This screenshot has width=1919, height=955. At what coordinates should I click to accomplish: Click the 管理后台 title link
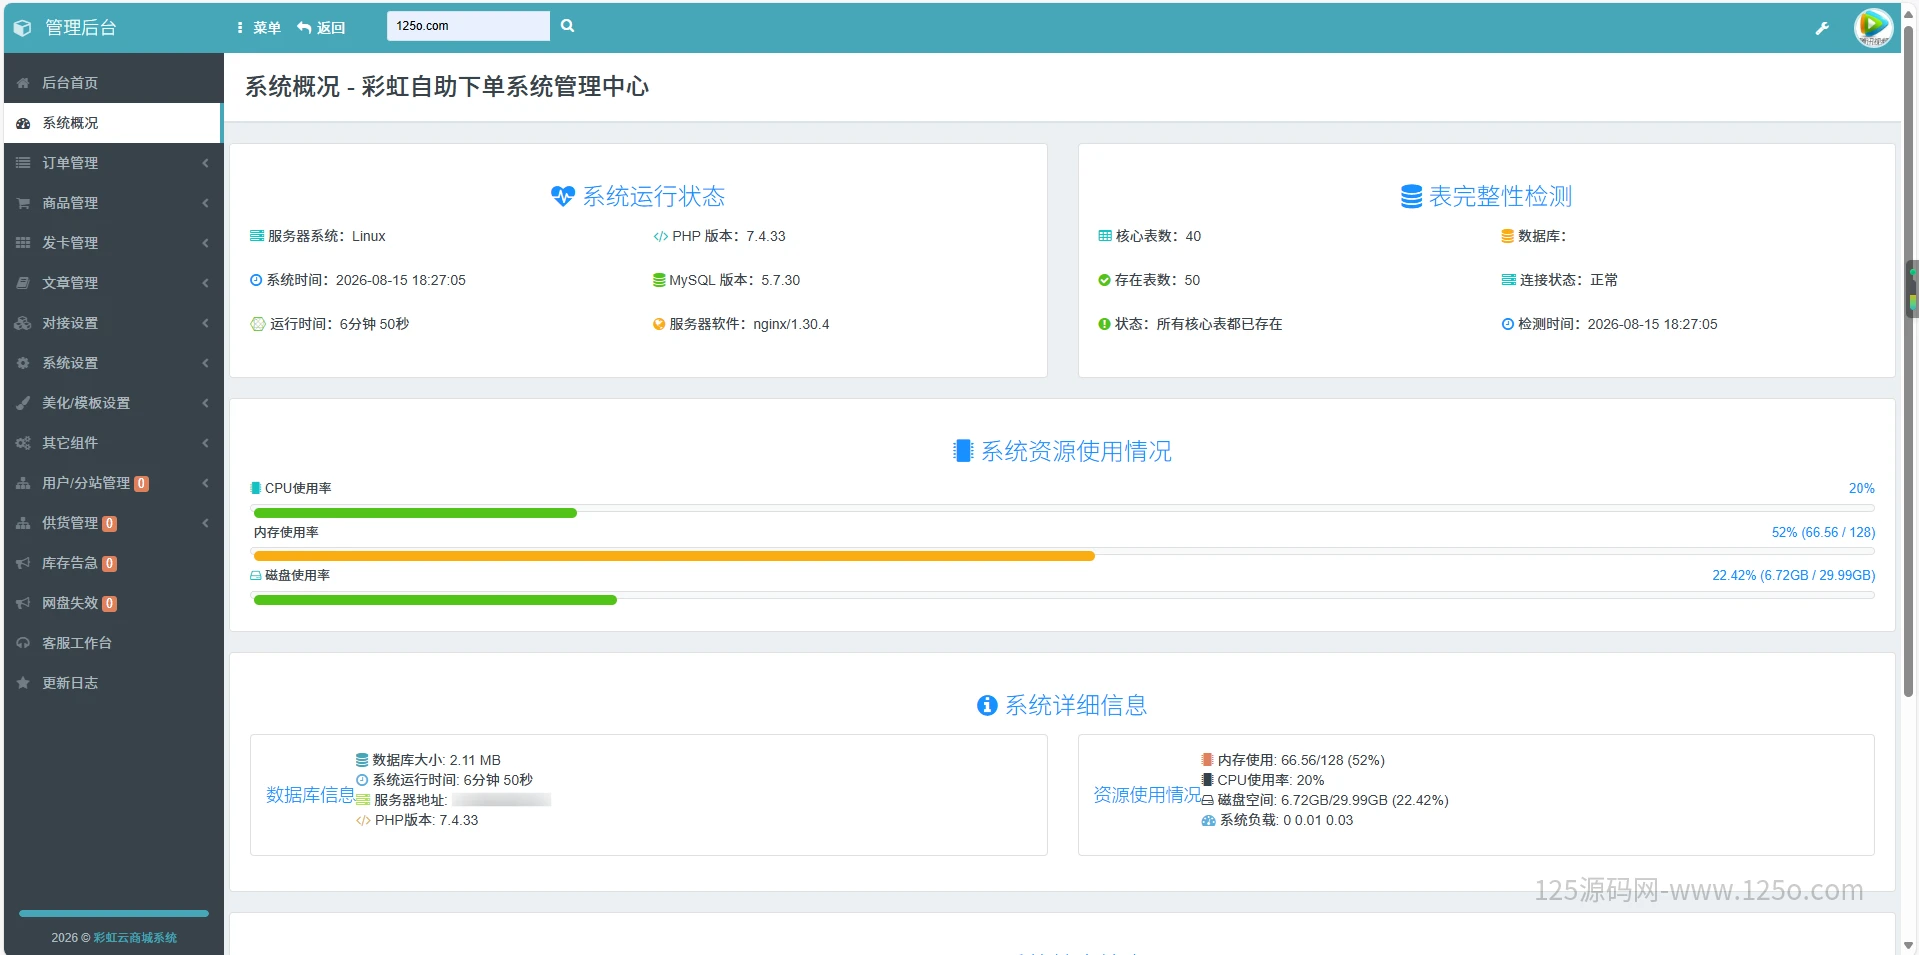81,28
